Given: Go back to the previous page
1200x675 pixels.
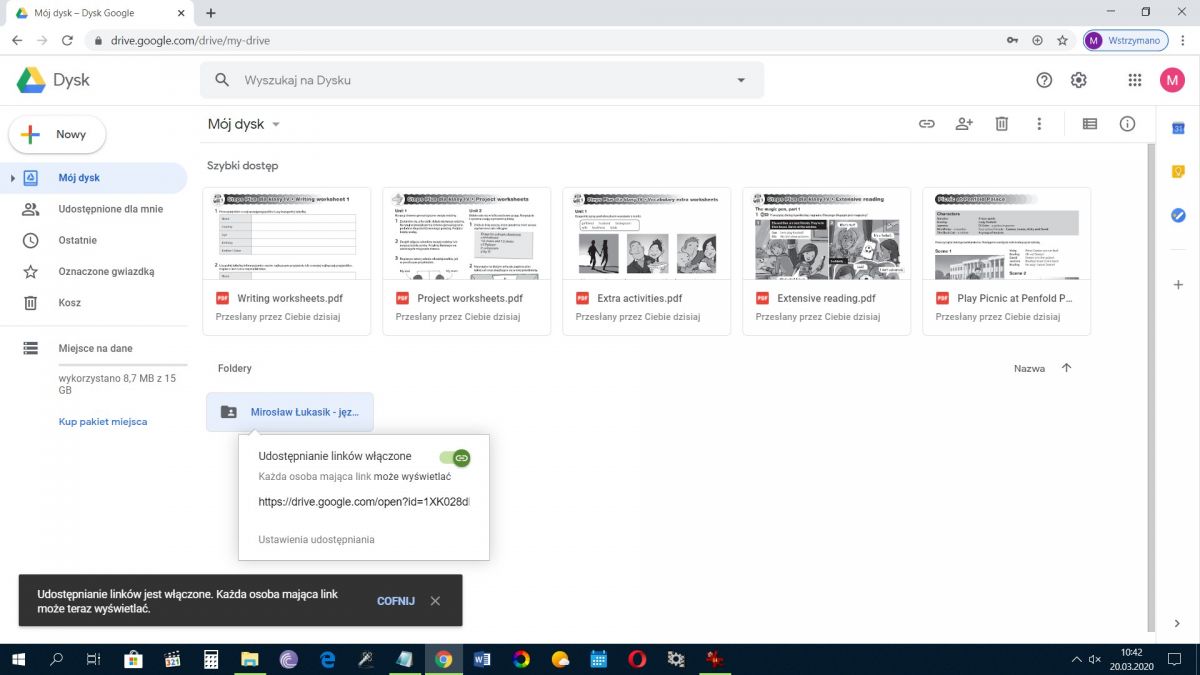Looking at the screenshot, I should coord(17,40).
